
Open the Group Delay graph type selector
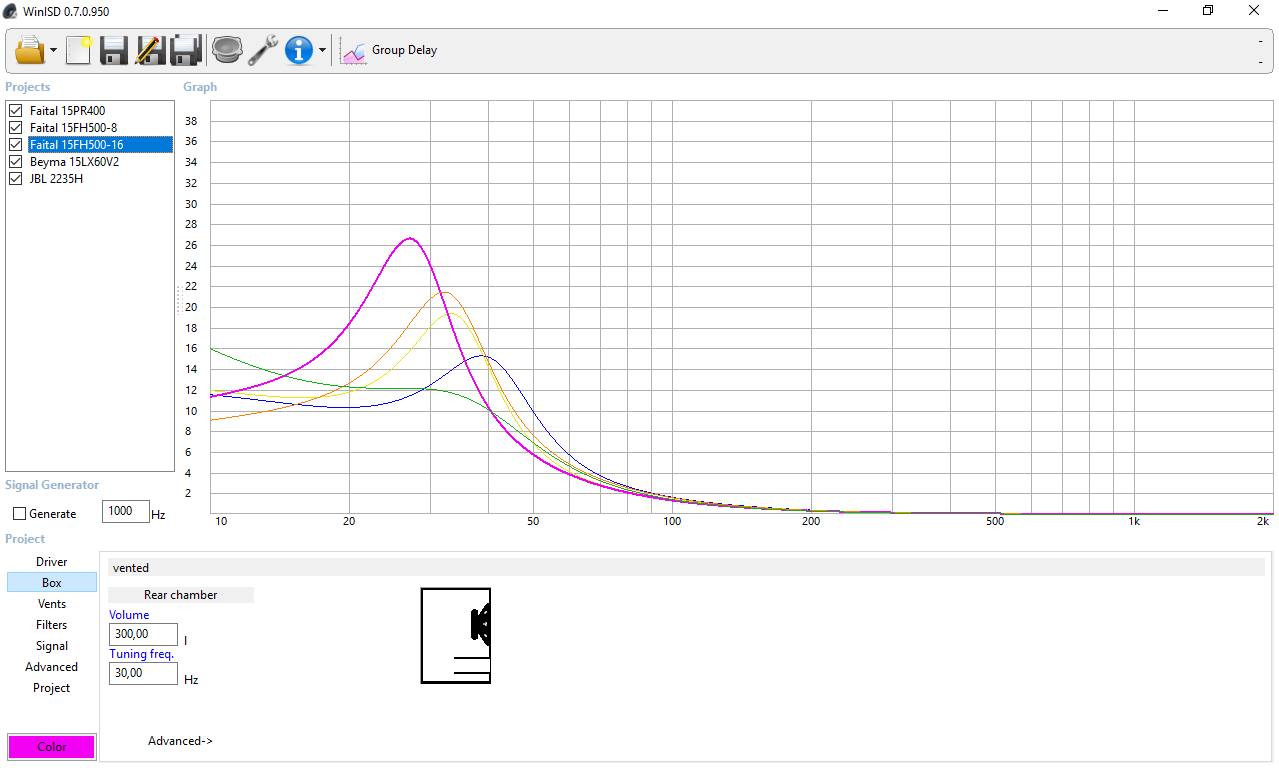point(390,50)
